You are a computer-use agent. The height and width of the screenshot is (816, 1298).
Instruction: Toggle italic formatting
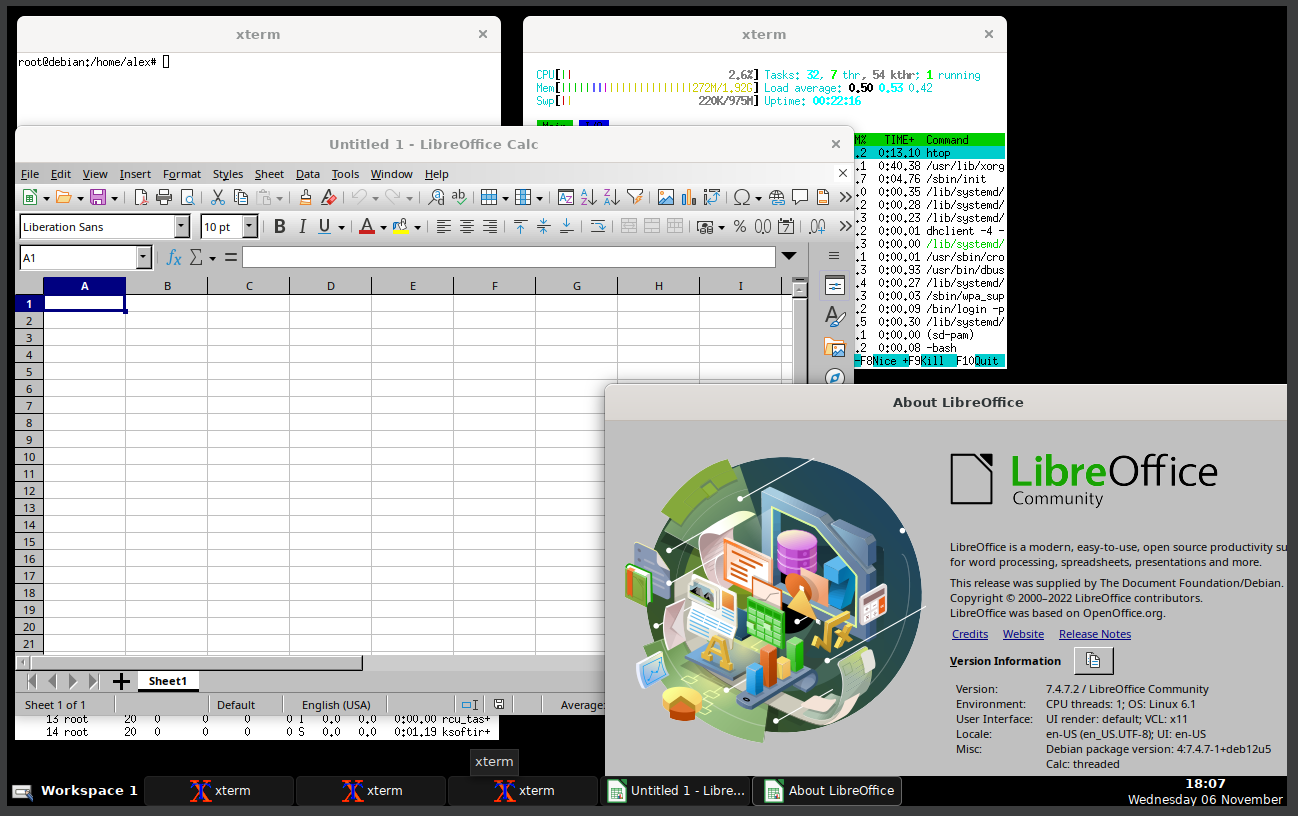pos(302,227)
